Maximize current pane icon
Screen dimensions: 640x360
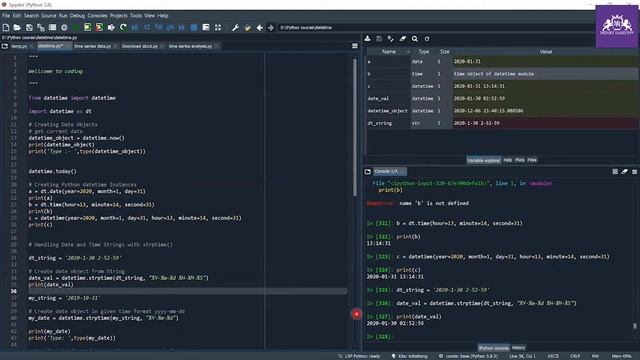(x=206, y=27)
